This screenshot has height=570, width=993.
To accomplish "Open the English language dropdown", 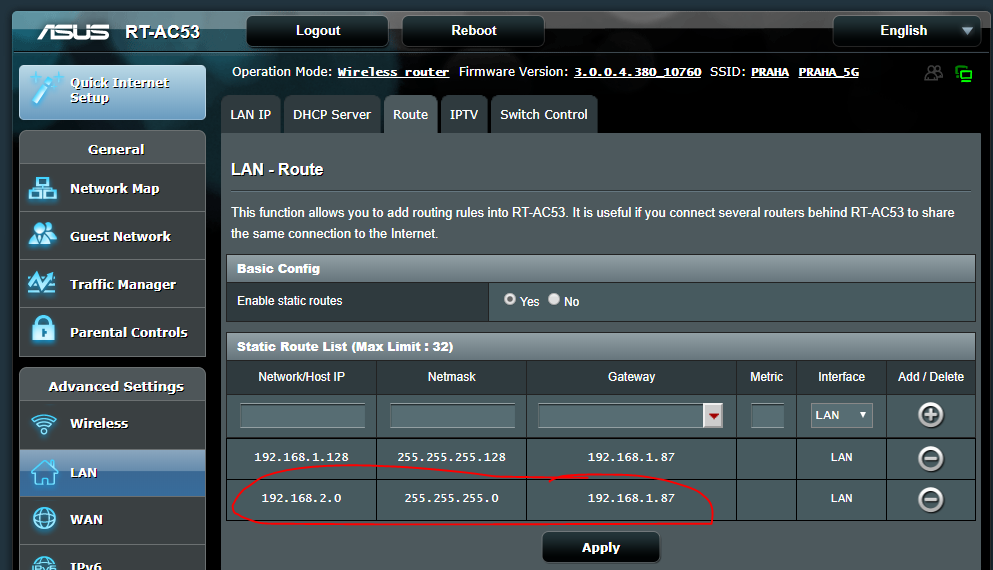I will (x=907, y=31).
